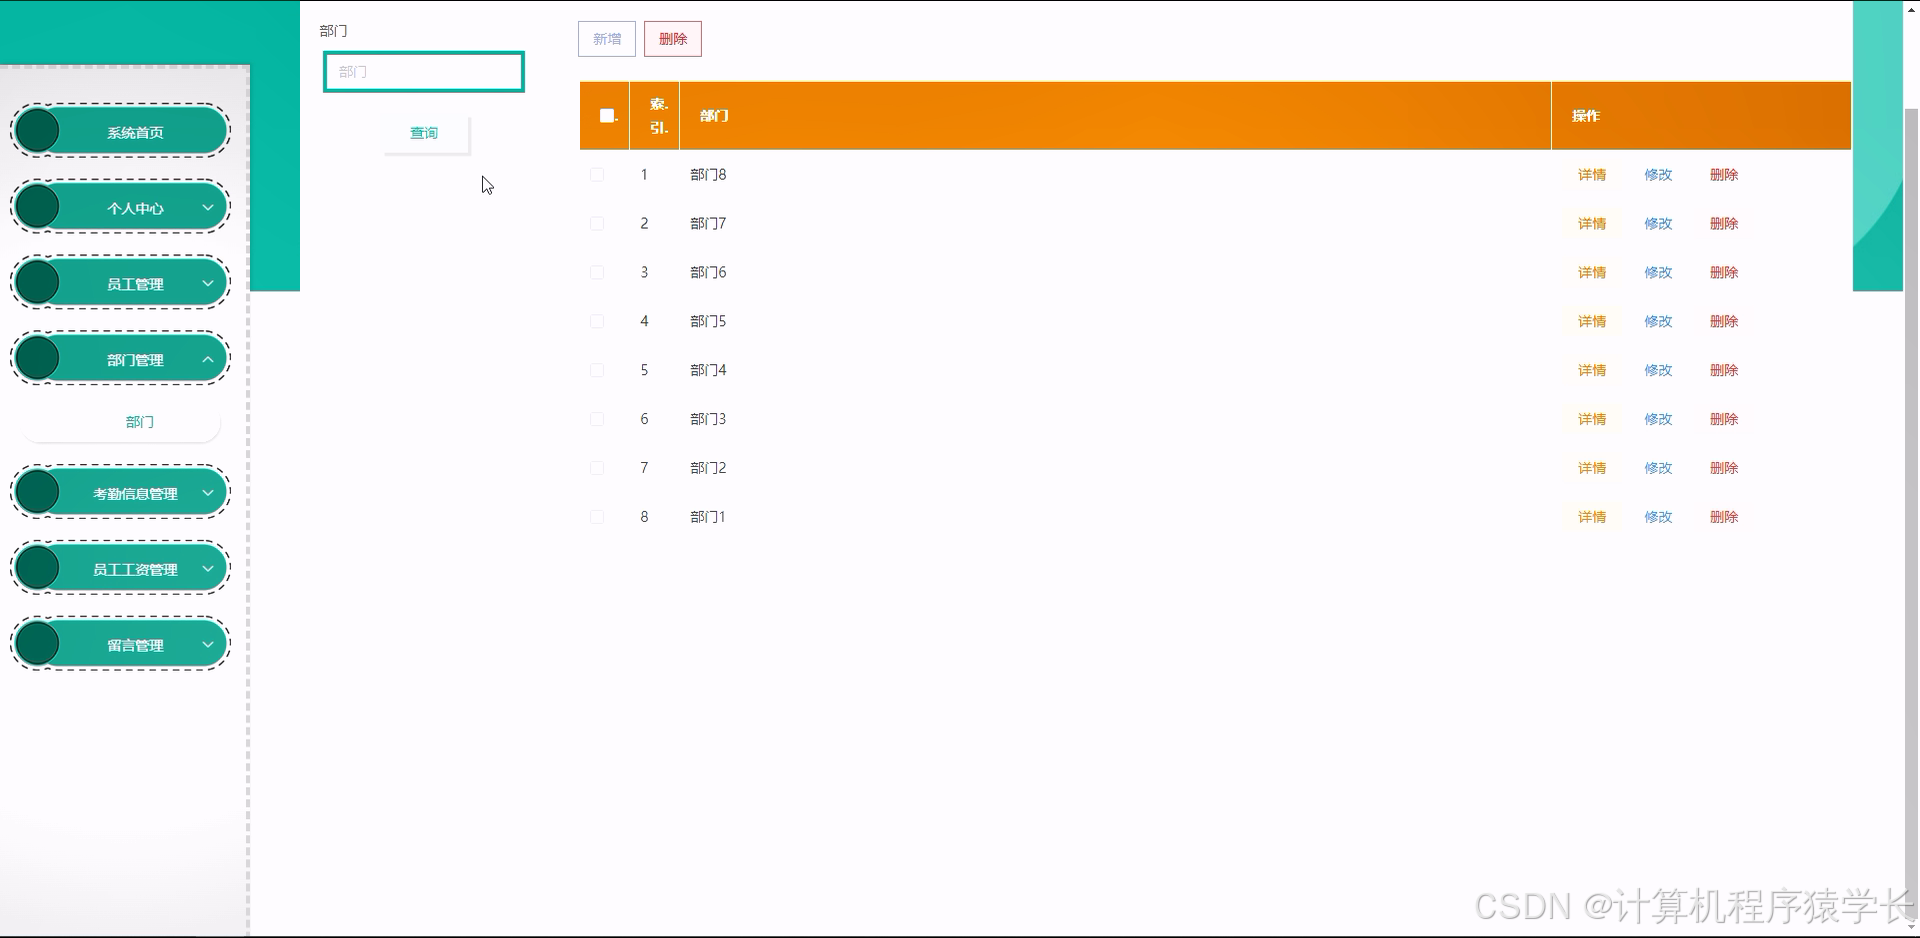Click 删除 in the 部门1 row

[x=1724, y=517]
